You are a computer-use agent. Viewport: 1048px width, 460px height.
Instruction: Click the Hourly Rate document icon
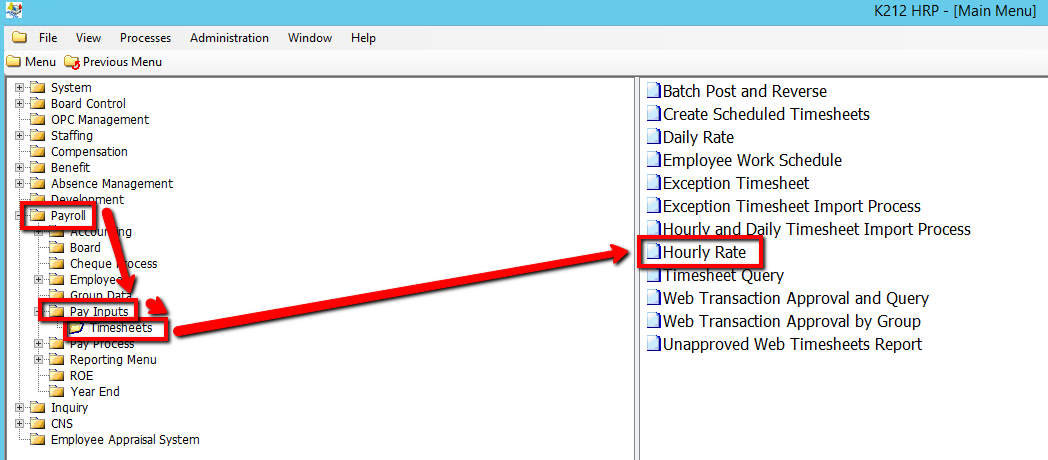coord(653,252)
